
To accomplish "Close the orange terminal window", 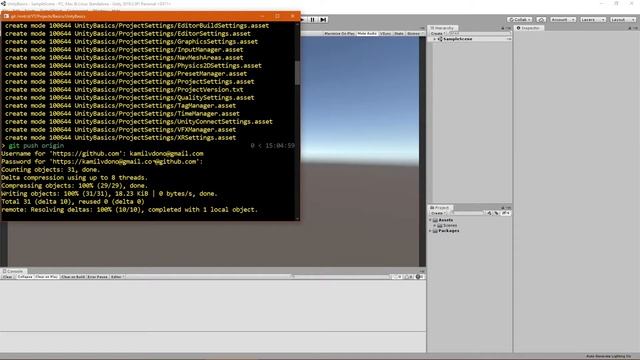I will [292, 16].
